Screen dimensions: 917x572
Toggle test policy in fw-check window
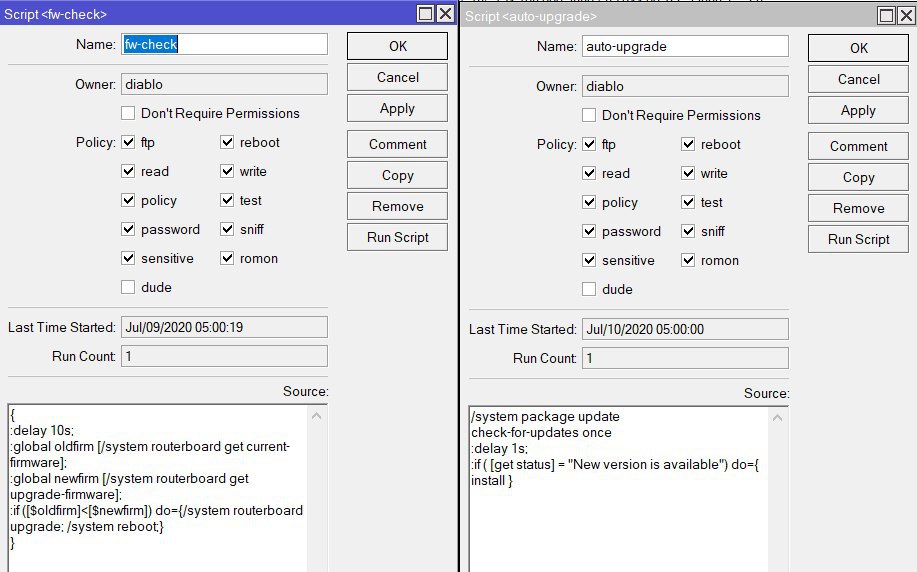(x=227, y=200)
